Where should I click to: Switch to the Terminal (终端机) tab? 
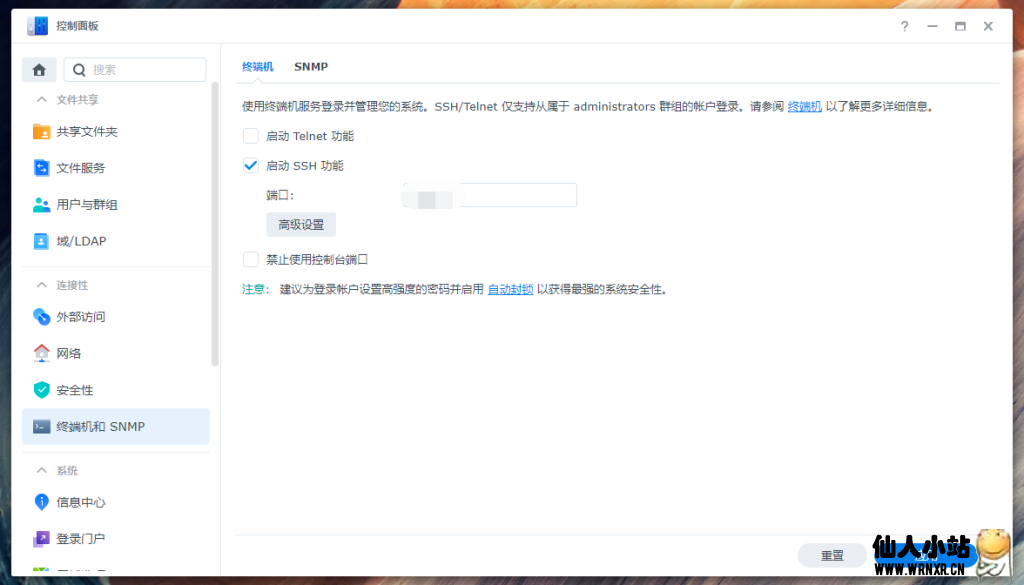click(257, 67)
